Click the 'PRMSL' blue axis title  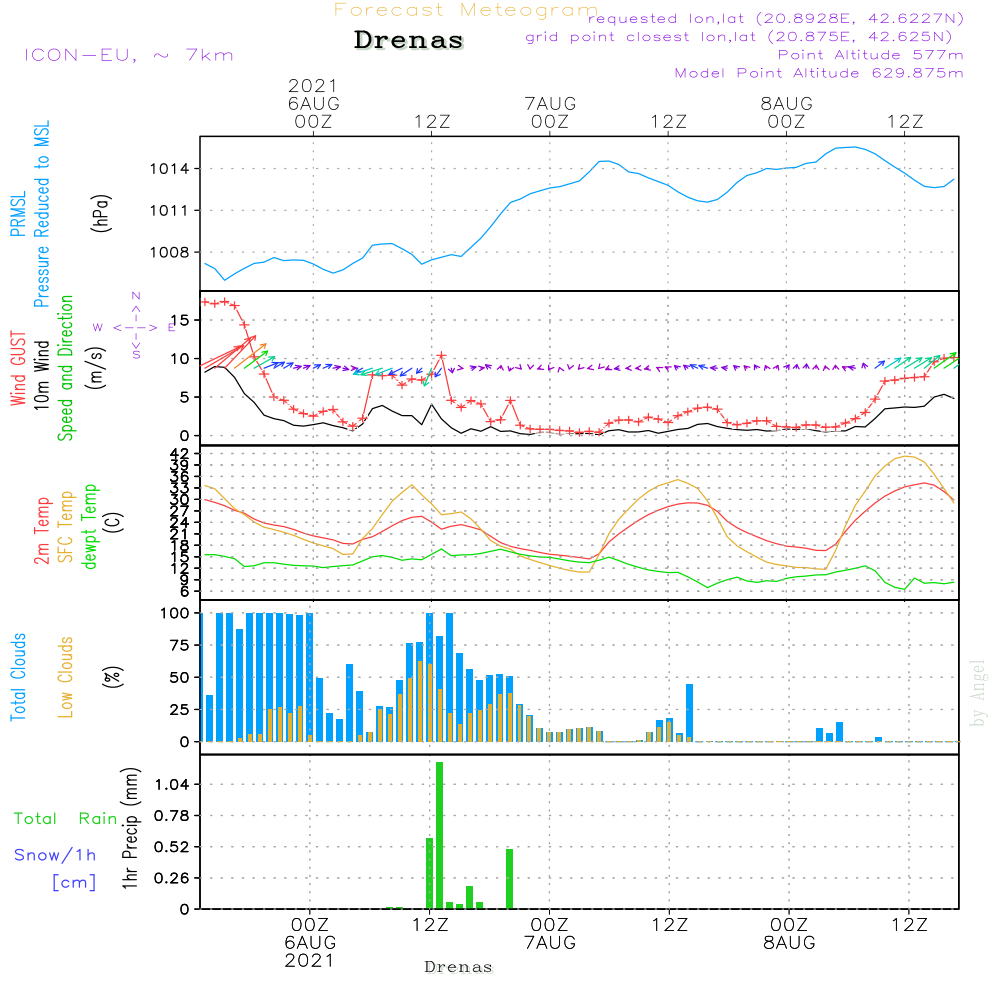coord(18,214)
